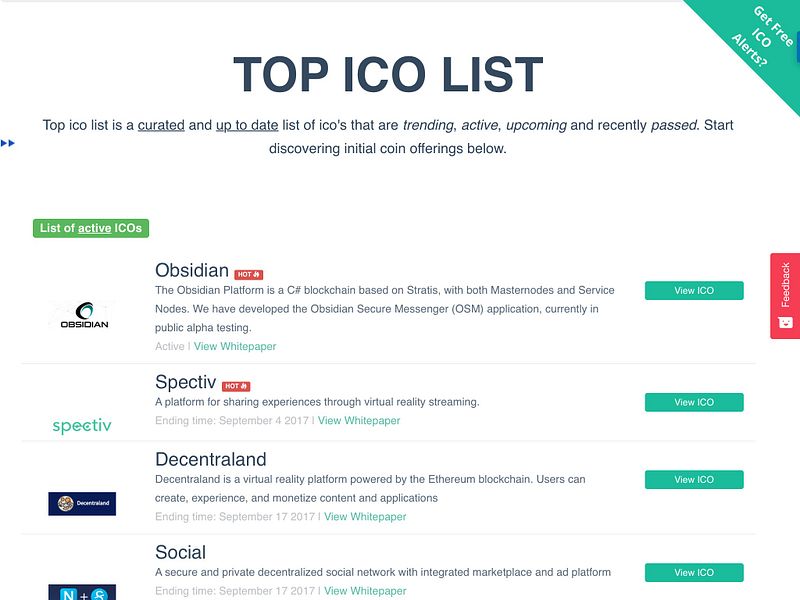Open the Social project logo
The width and height of the screenshot is (800, 600).
click(x=83, y=595)
